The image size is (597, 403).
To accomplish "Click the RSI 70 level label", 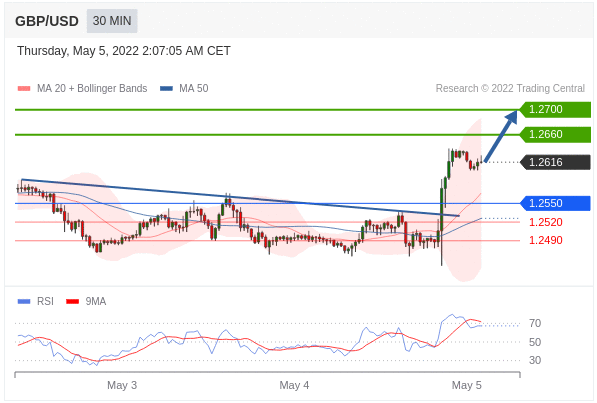I will (535, 323).
